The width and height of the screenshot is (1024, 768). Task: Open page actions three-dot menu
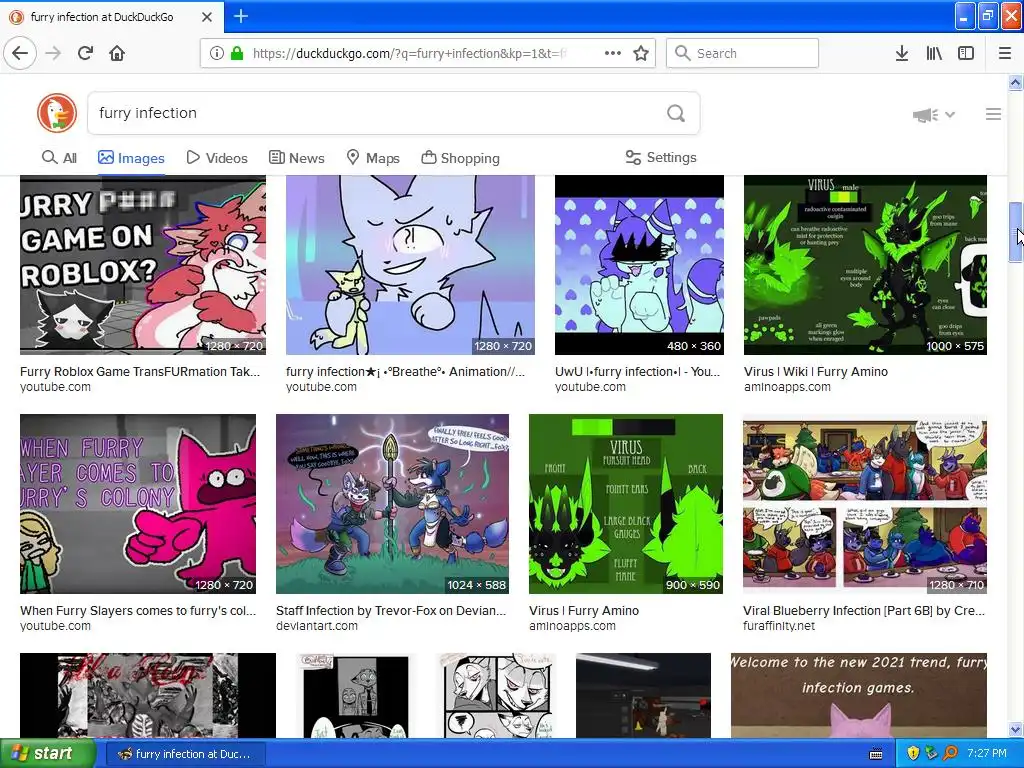(613, 54)
